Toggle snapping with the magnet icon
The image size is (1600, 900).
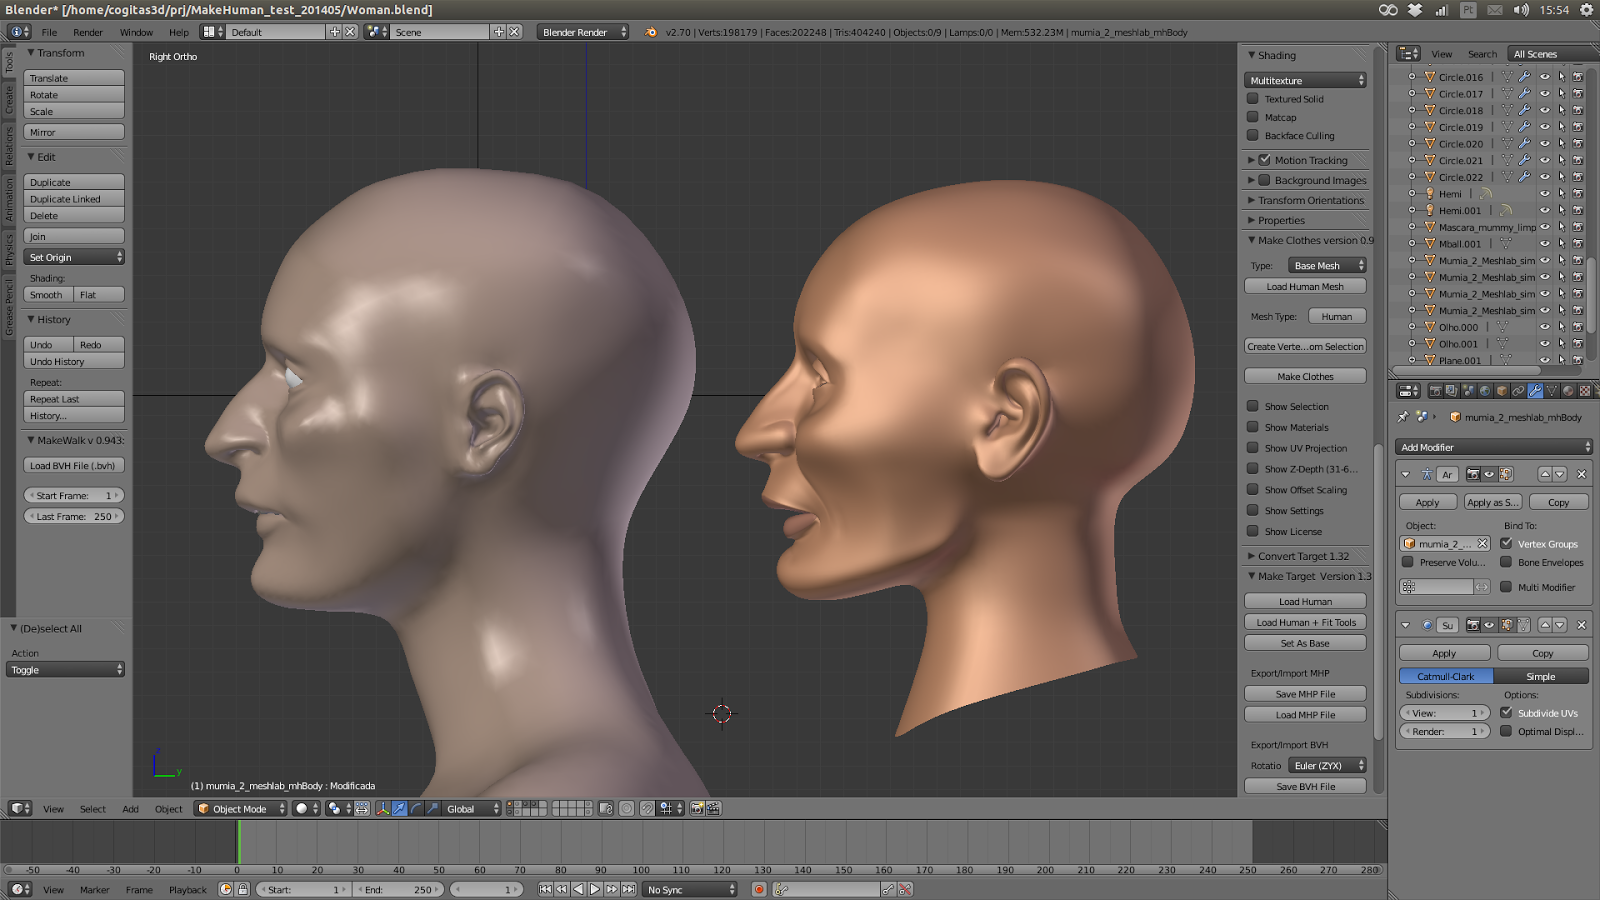[647, 809]
